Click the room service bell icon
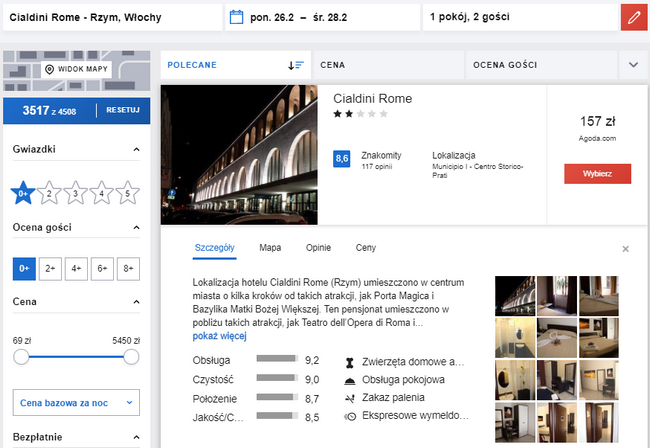Image resolution: width=650 pixels, height=448 pixels. click(x=350, y=381)
